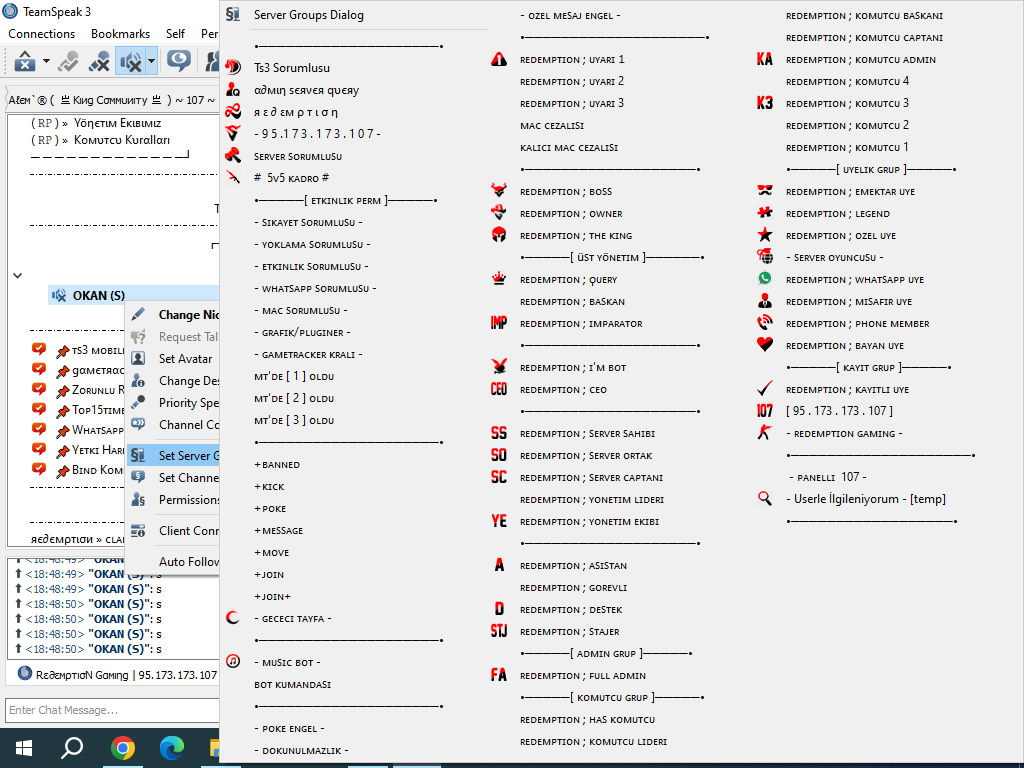
Task: Open the Self menu
Action: (x=175, y=33)
